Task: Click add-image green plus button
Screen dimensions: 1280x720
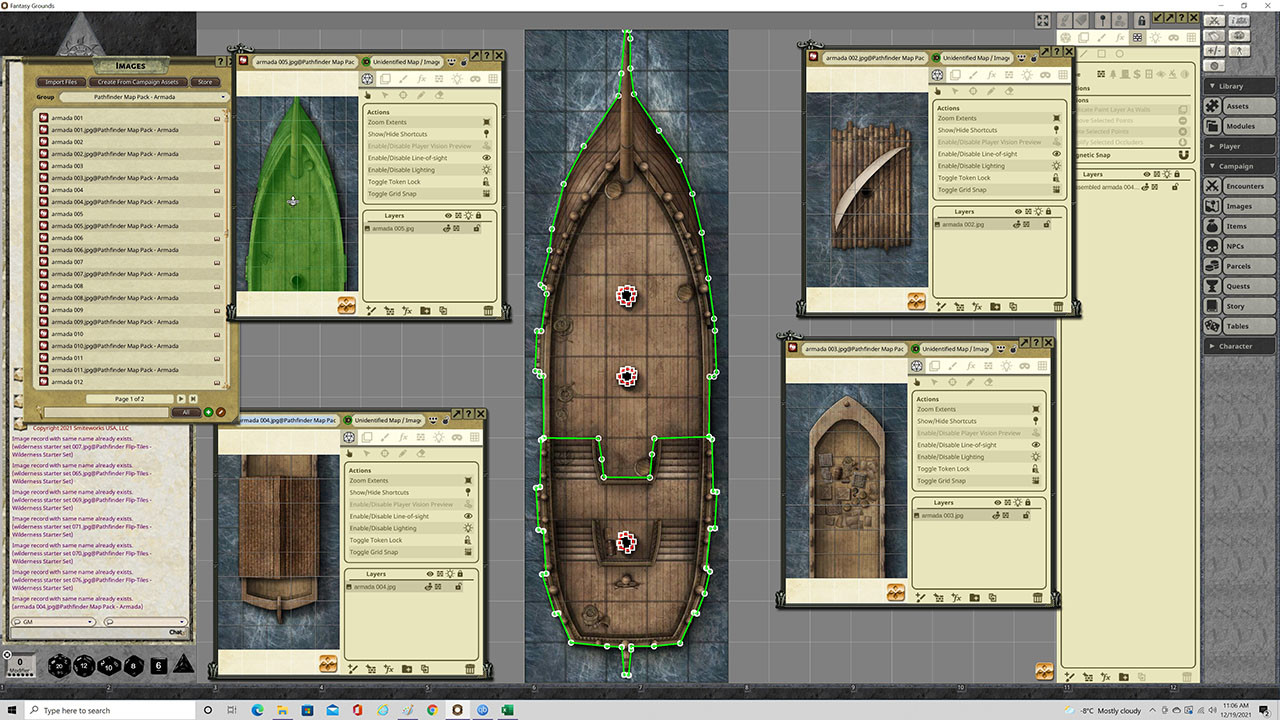Action: (x=208, y=412)
